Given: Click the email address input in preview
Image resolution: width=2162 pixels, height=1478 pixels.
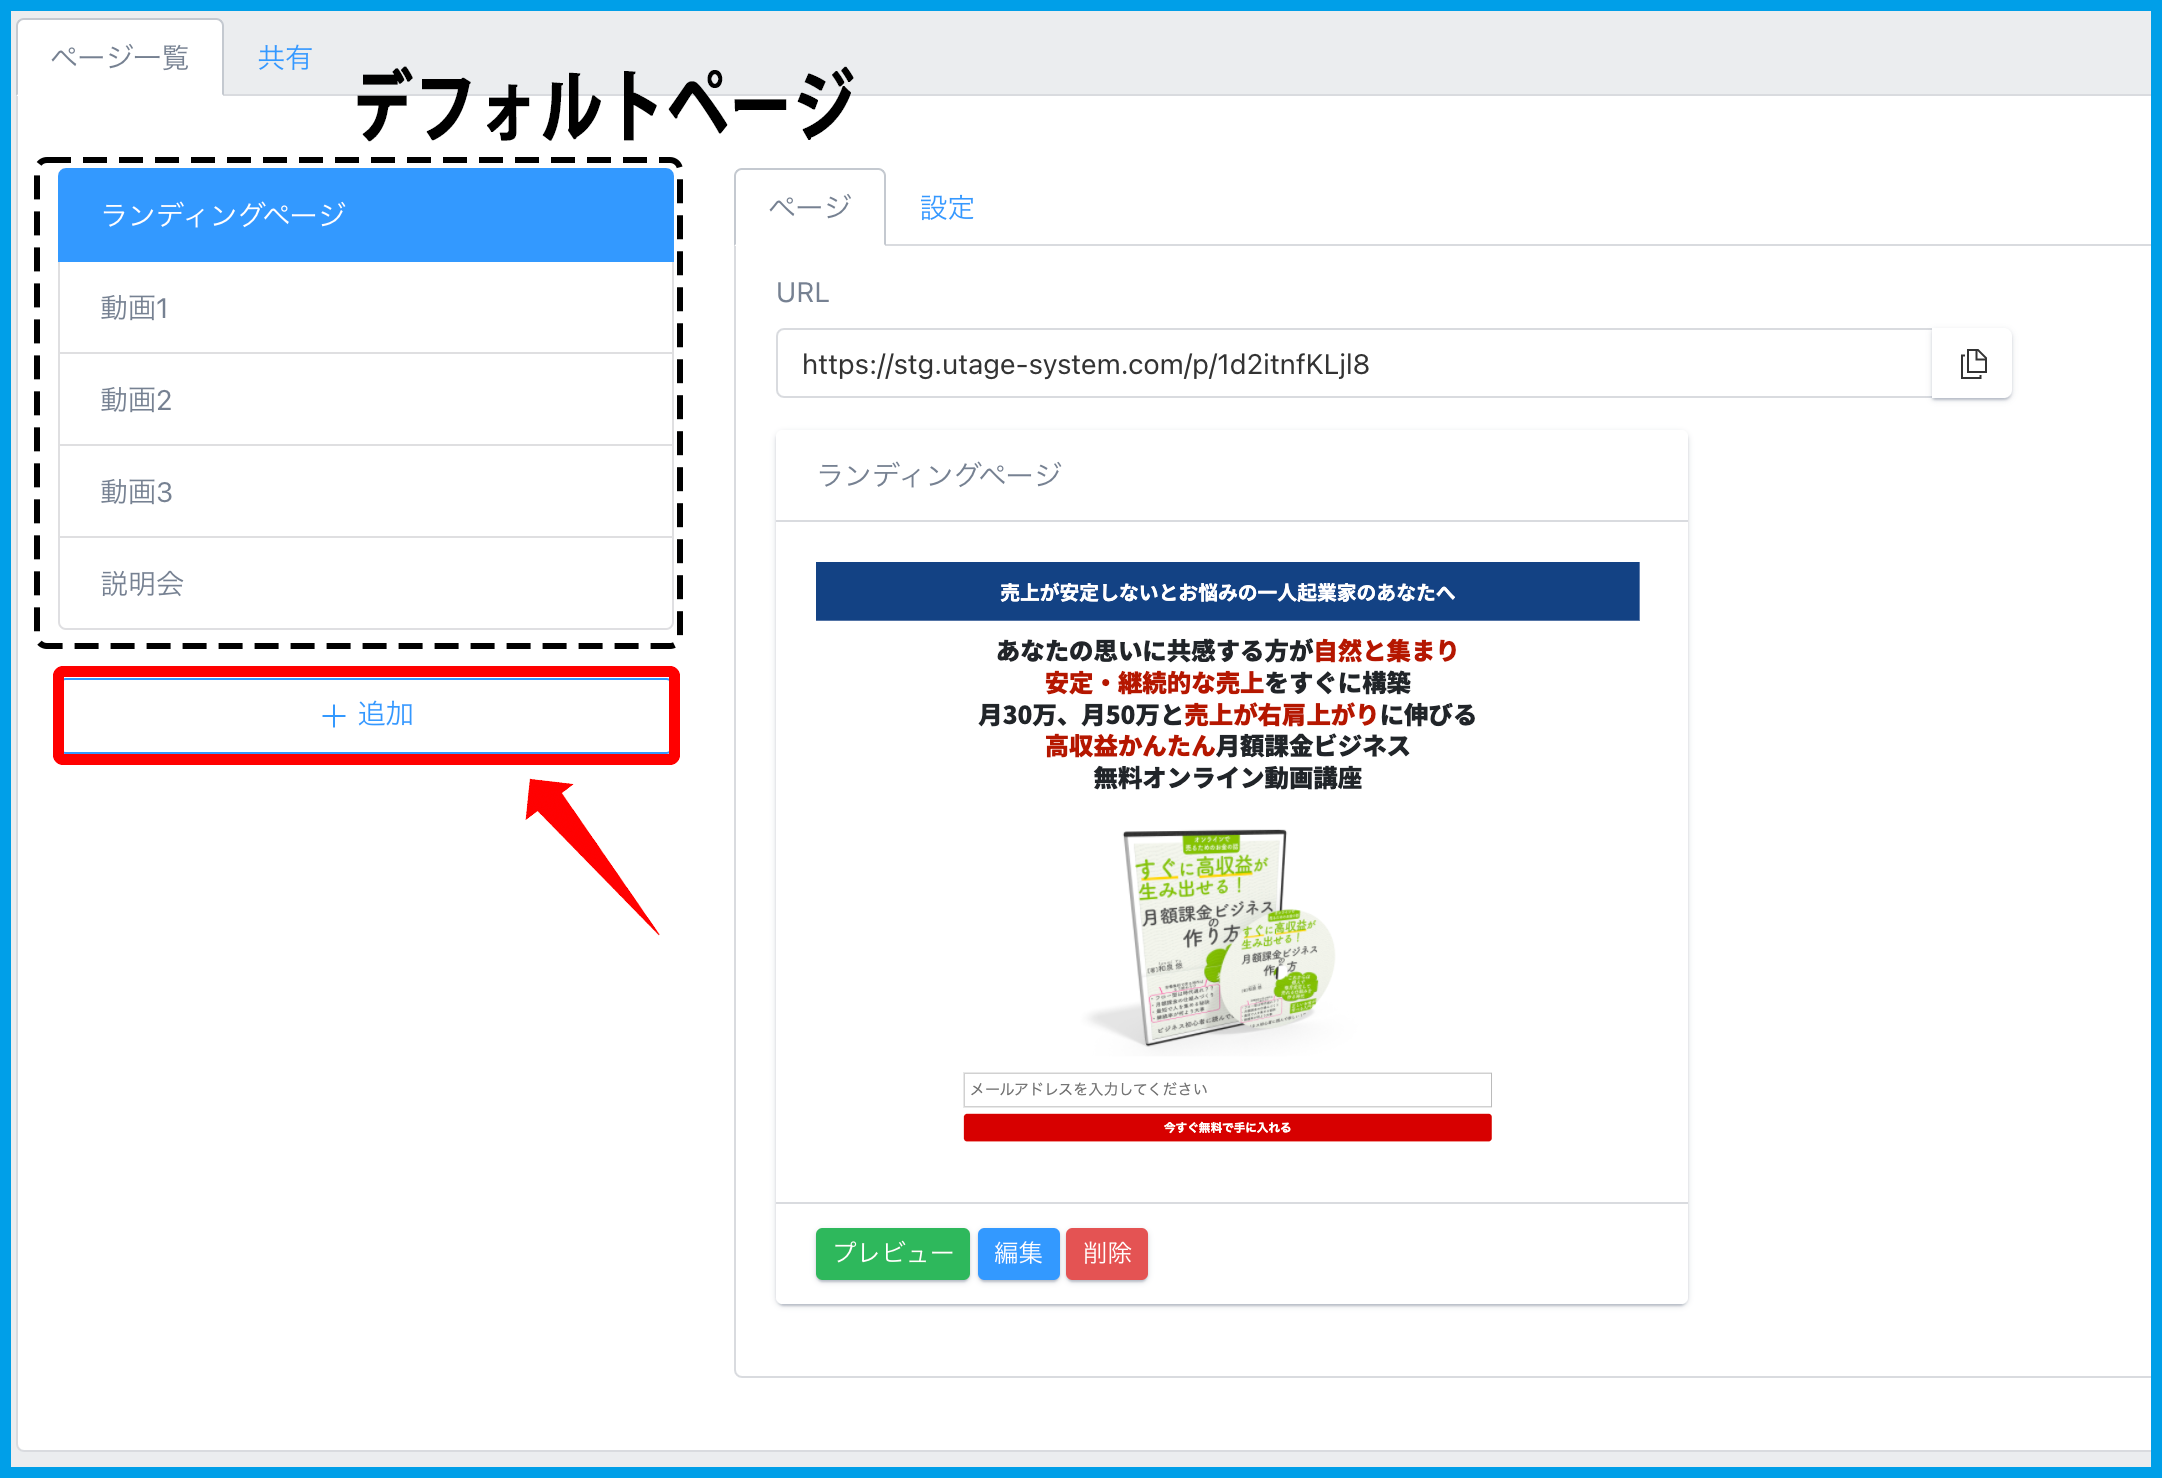Looking at the screenshot, I should tap(1227, 1089).
